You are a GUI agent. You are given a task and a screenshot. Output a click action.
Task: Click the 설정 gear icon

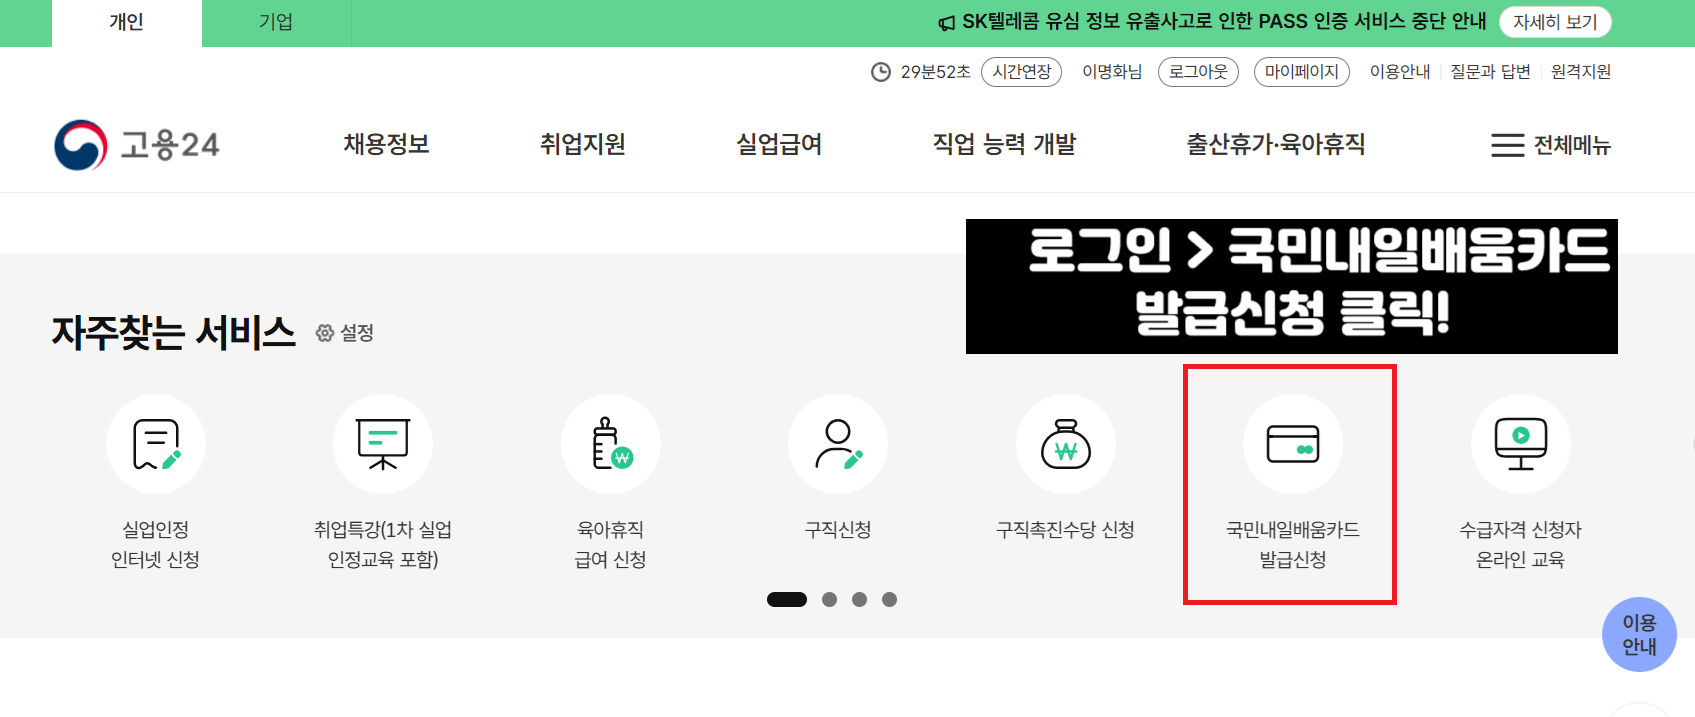(x=325, y=333)
